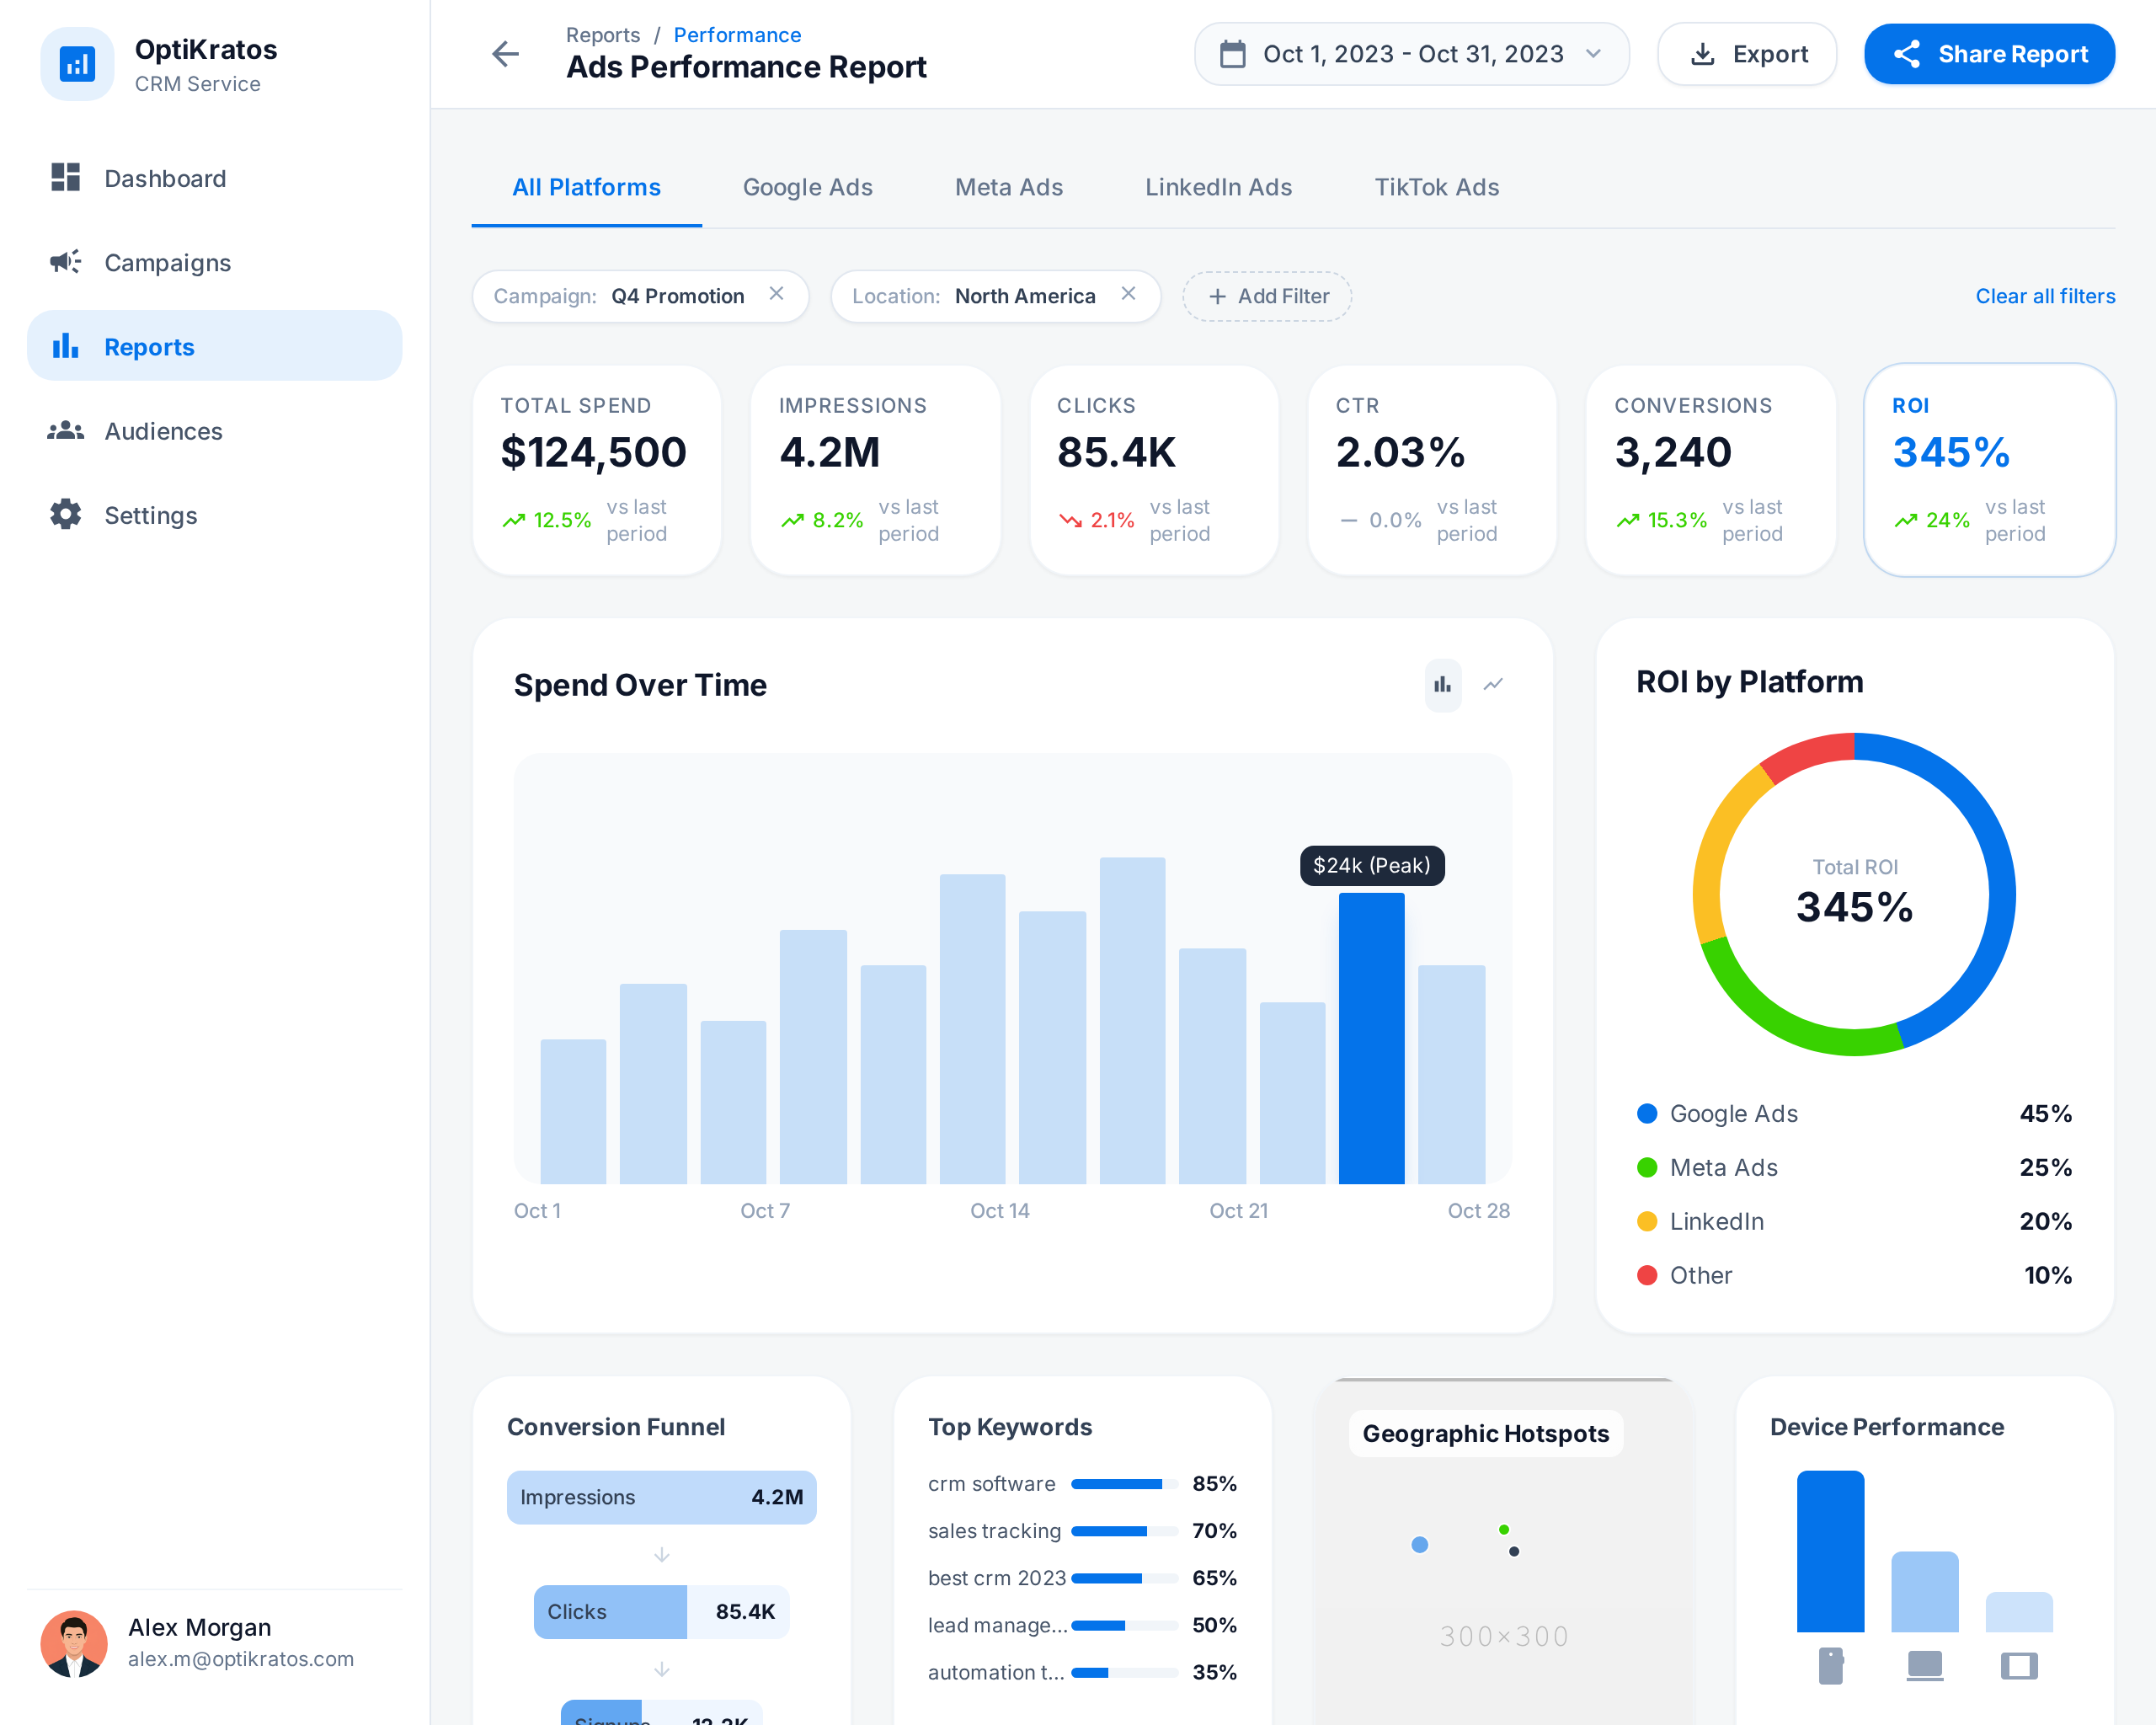Remove the Q4 Promotion campaign filter

[777, 294]
